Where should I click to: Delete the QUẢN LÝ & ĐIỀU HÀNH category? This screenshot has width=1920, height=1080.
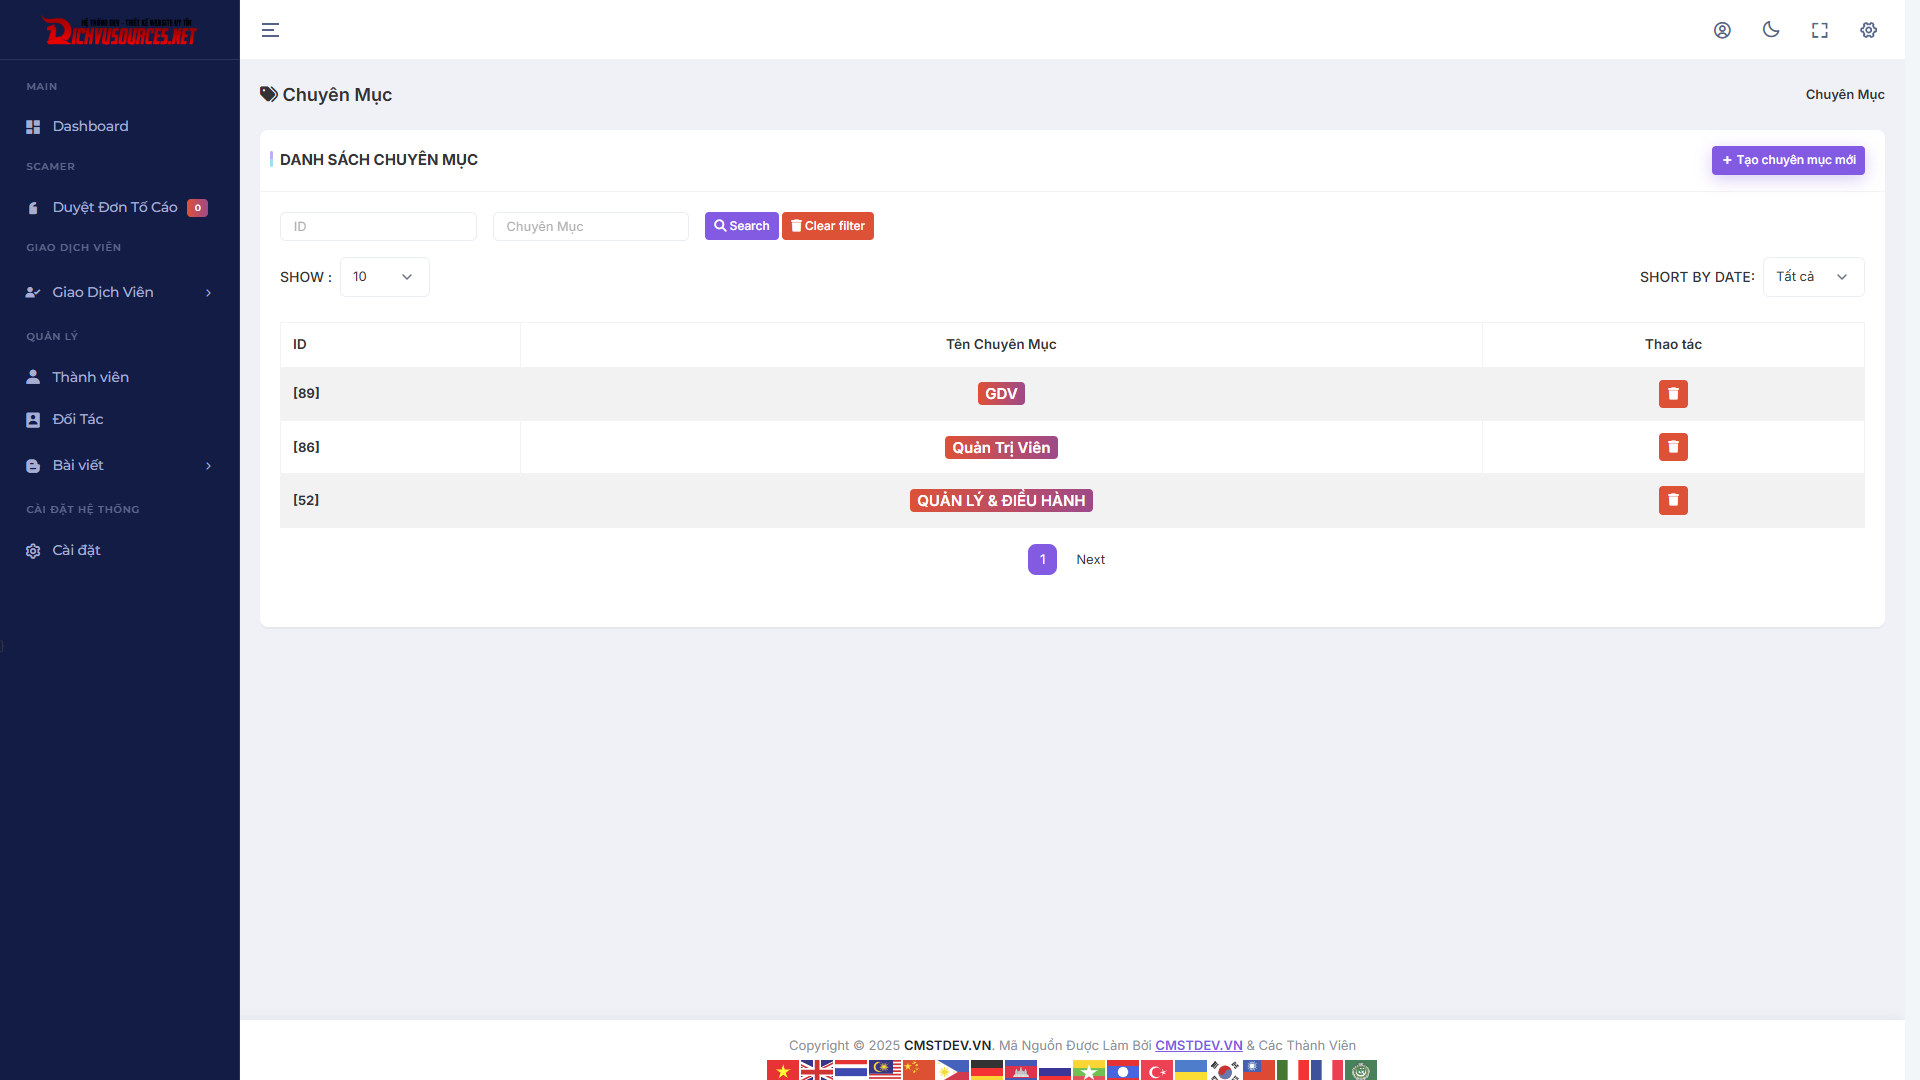click(x=1673, y=500)
